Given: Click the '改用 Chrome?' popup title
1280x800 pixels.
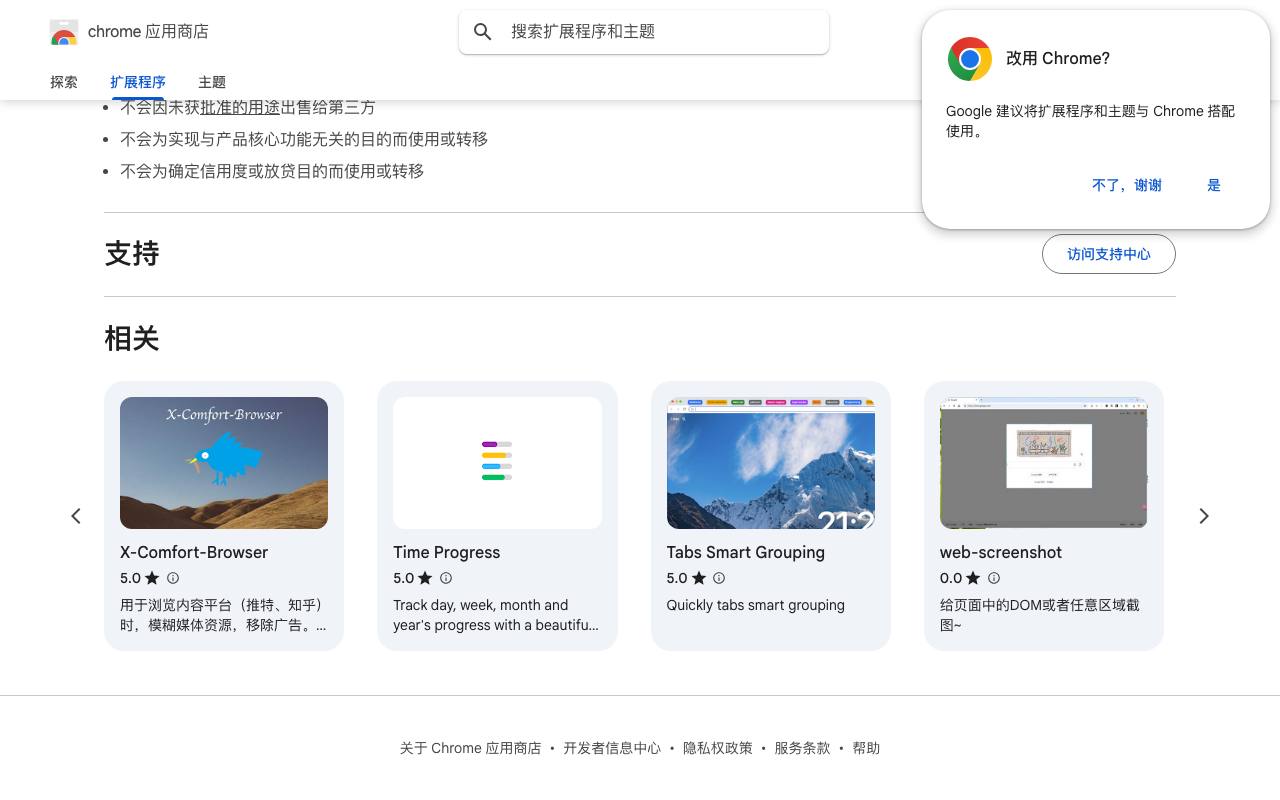Looking at the screenshot, I should click(x=1058, y=58).
